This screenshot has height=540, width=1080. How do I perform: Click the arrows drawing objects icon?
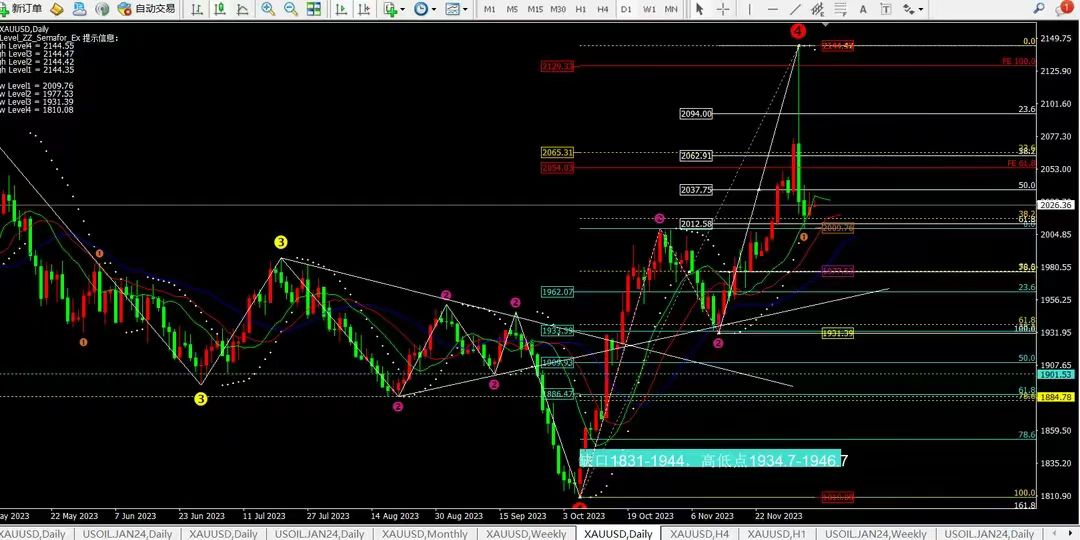pos(909,9)
